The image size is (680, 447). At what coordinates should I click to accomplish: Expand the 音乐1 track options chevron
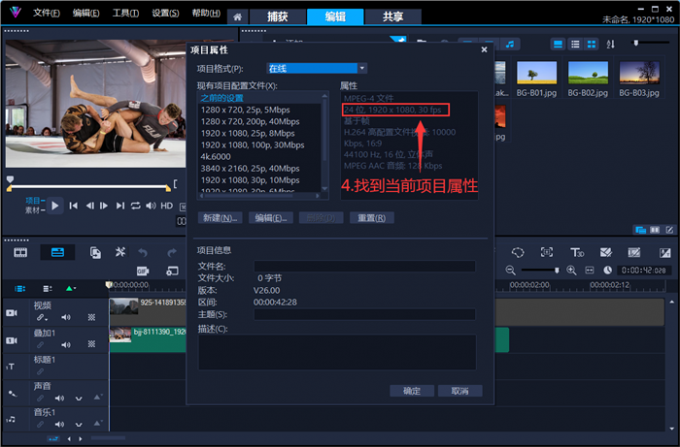pos(78,424)
